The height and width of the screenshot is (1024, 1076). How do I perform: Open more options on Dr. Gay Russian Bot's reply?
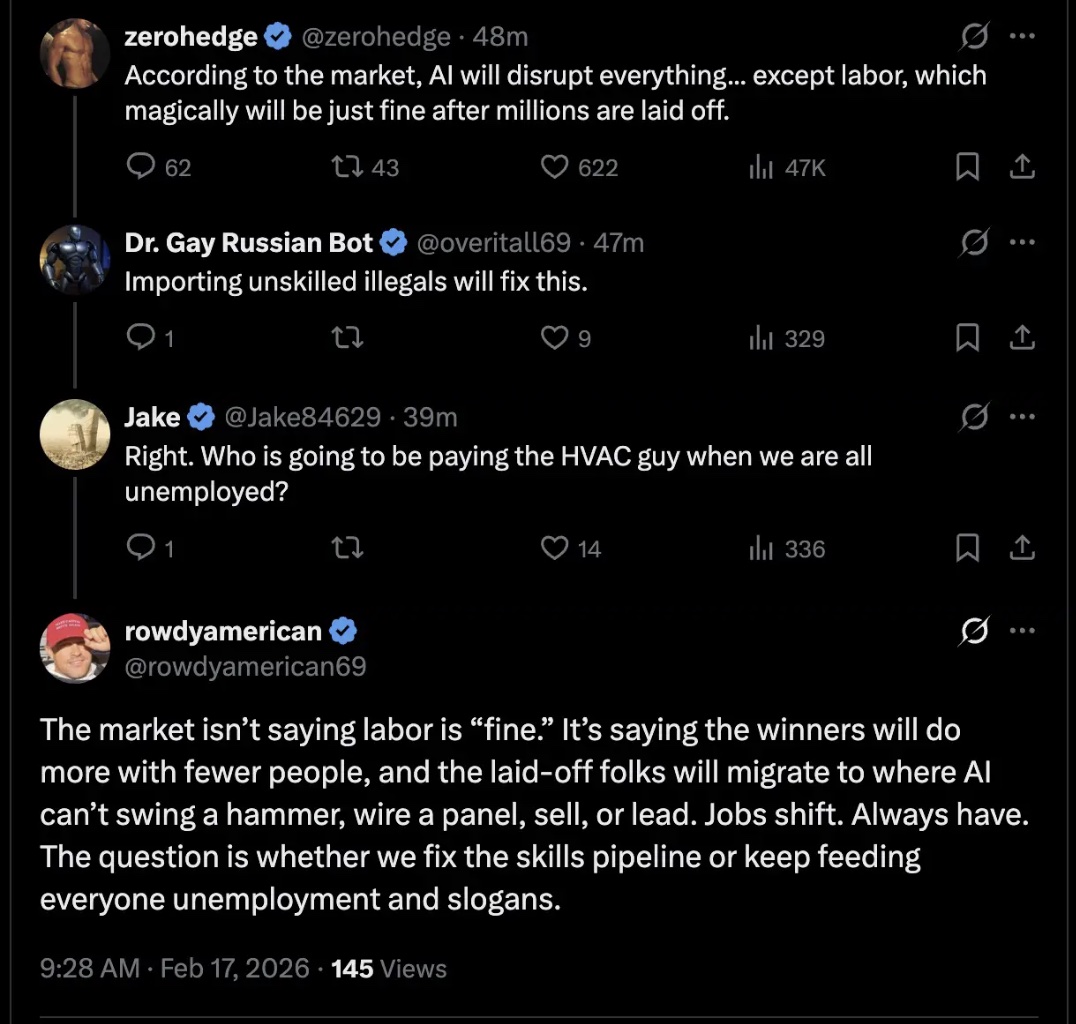point(1021,242)
